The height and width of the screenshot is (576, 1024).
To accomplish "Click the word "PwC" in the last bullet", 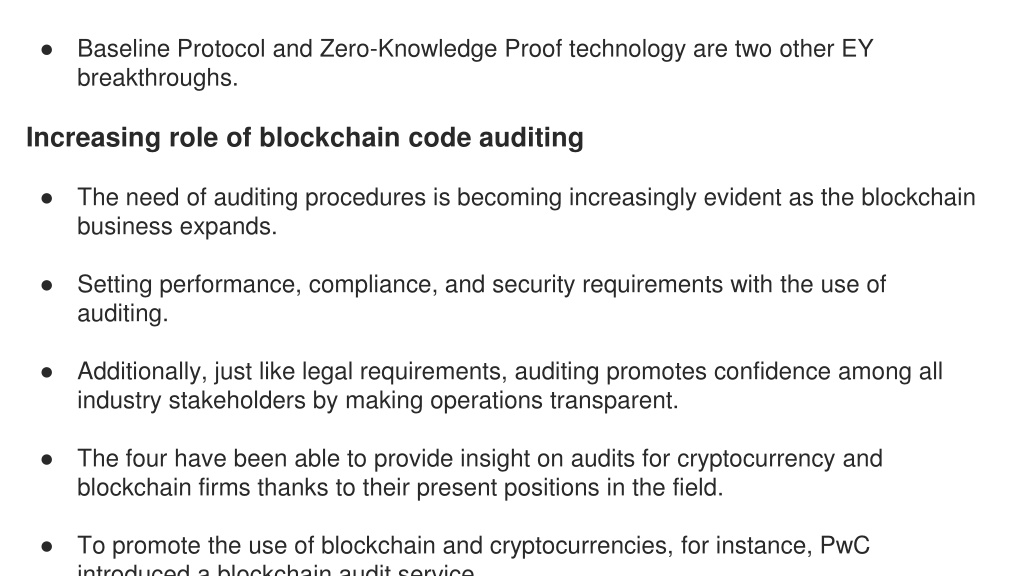I will pyautogui.click(x=844, y=545).
